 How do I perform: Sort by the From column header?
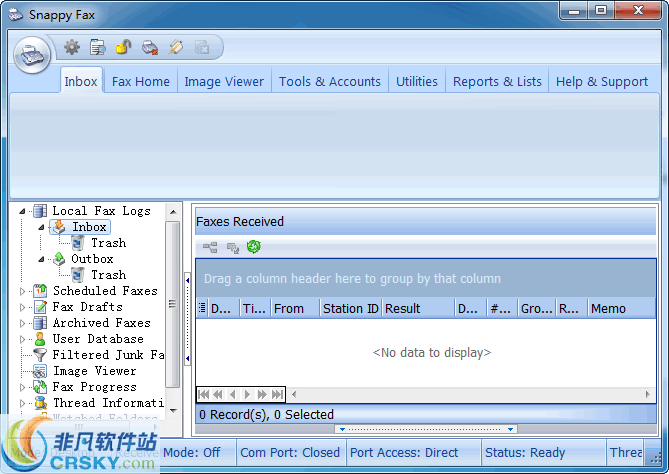click(295, 308)
